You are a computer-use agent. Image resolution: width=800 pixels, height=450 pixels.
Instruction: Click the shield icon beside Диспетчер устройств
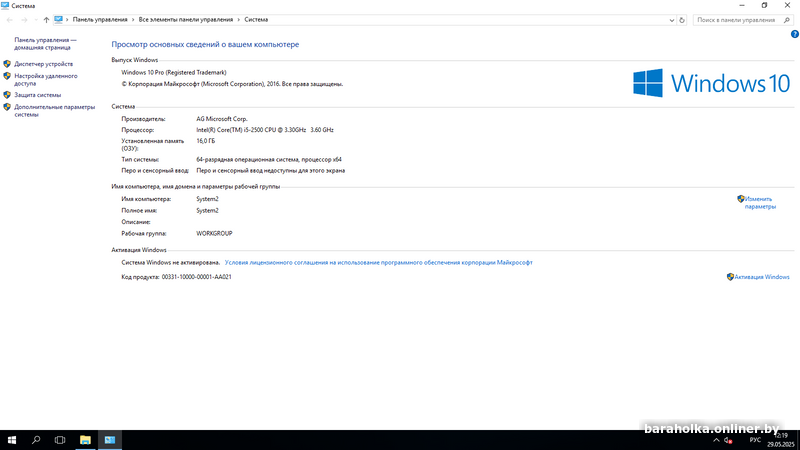click(7, 64)
